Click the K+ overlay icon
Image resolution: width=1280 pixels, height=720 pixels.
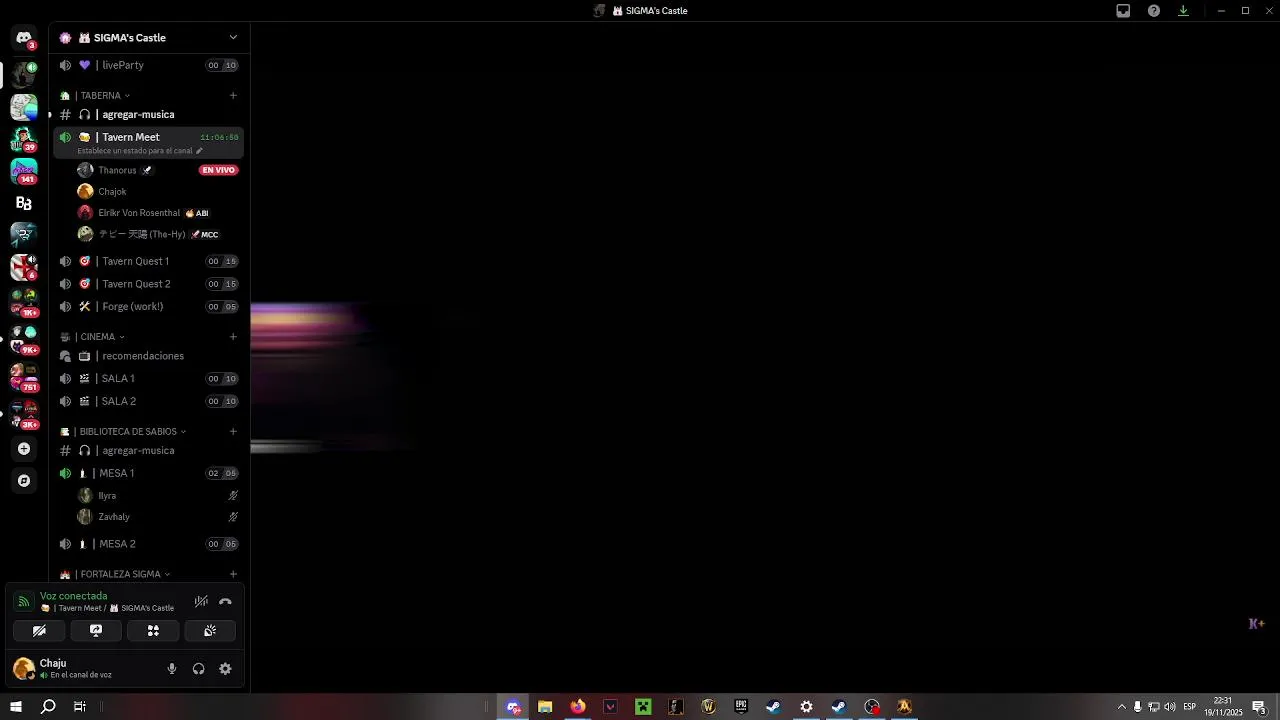tap(1257, 624)
